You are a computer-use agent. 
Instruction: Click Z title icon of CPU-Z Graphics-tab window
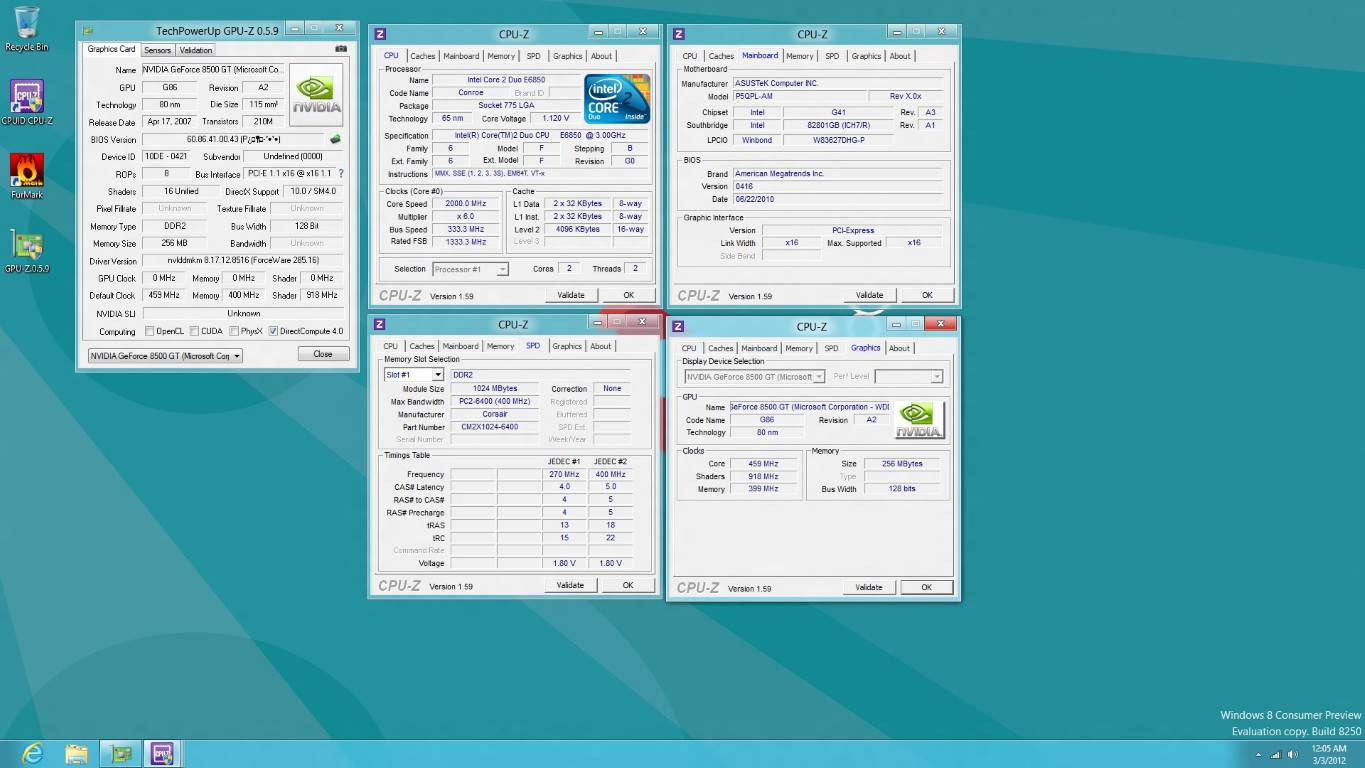pos(679,326)
